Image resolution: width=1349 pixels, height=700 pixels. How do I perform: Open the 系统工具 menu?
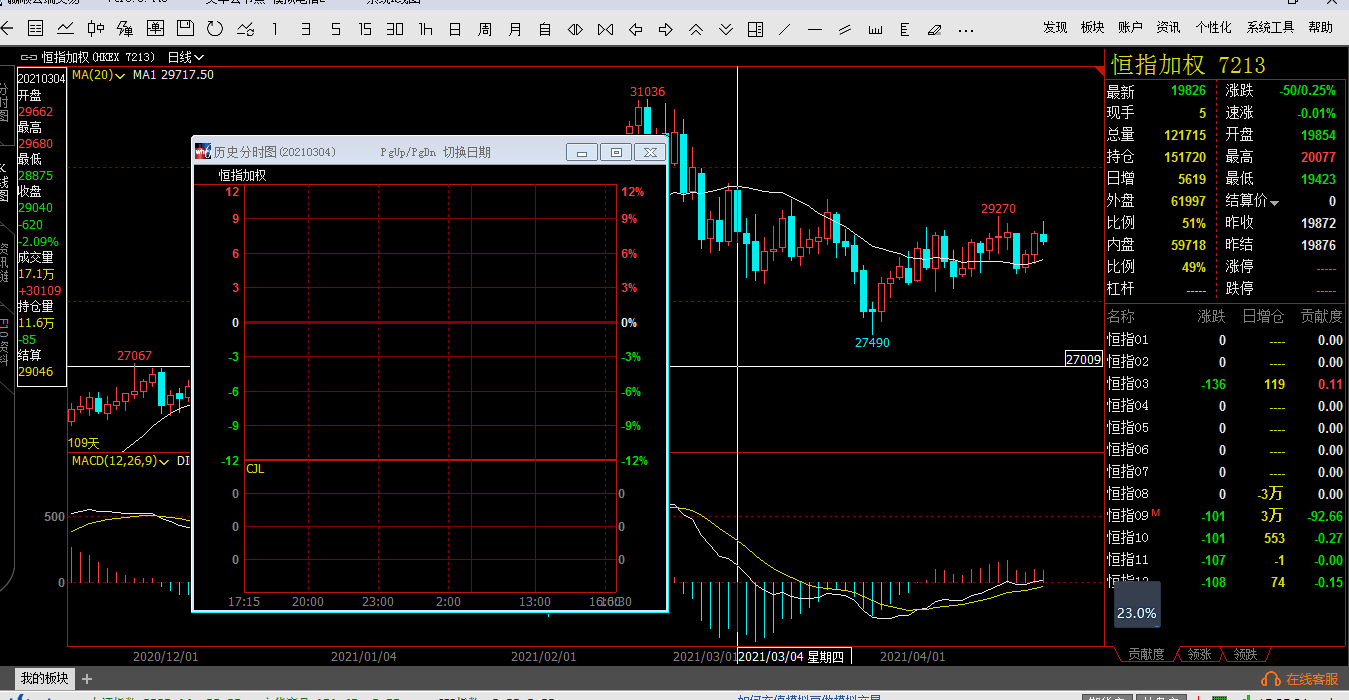[1270, 27]
